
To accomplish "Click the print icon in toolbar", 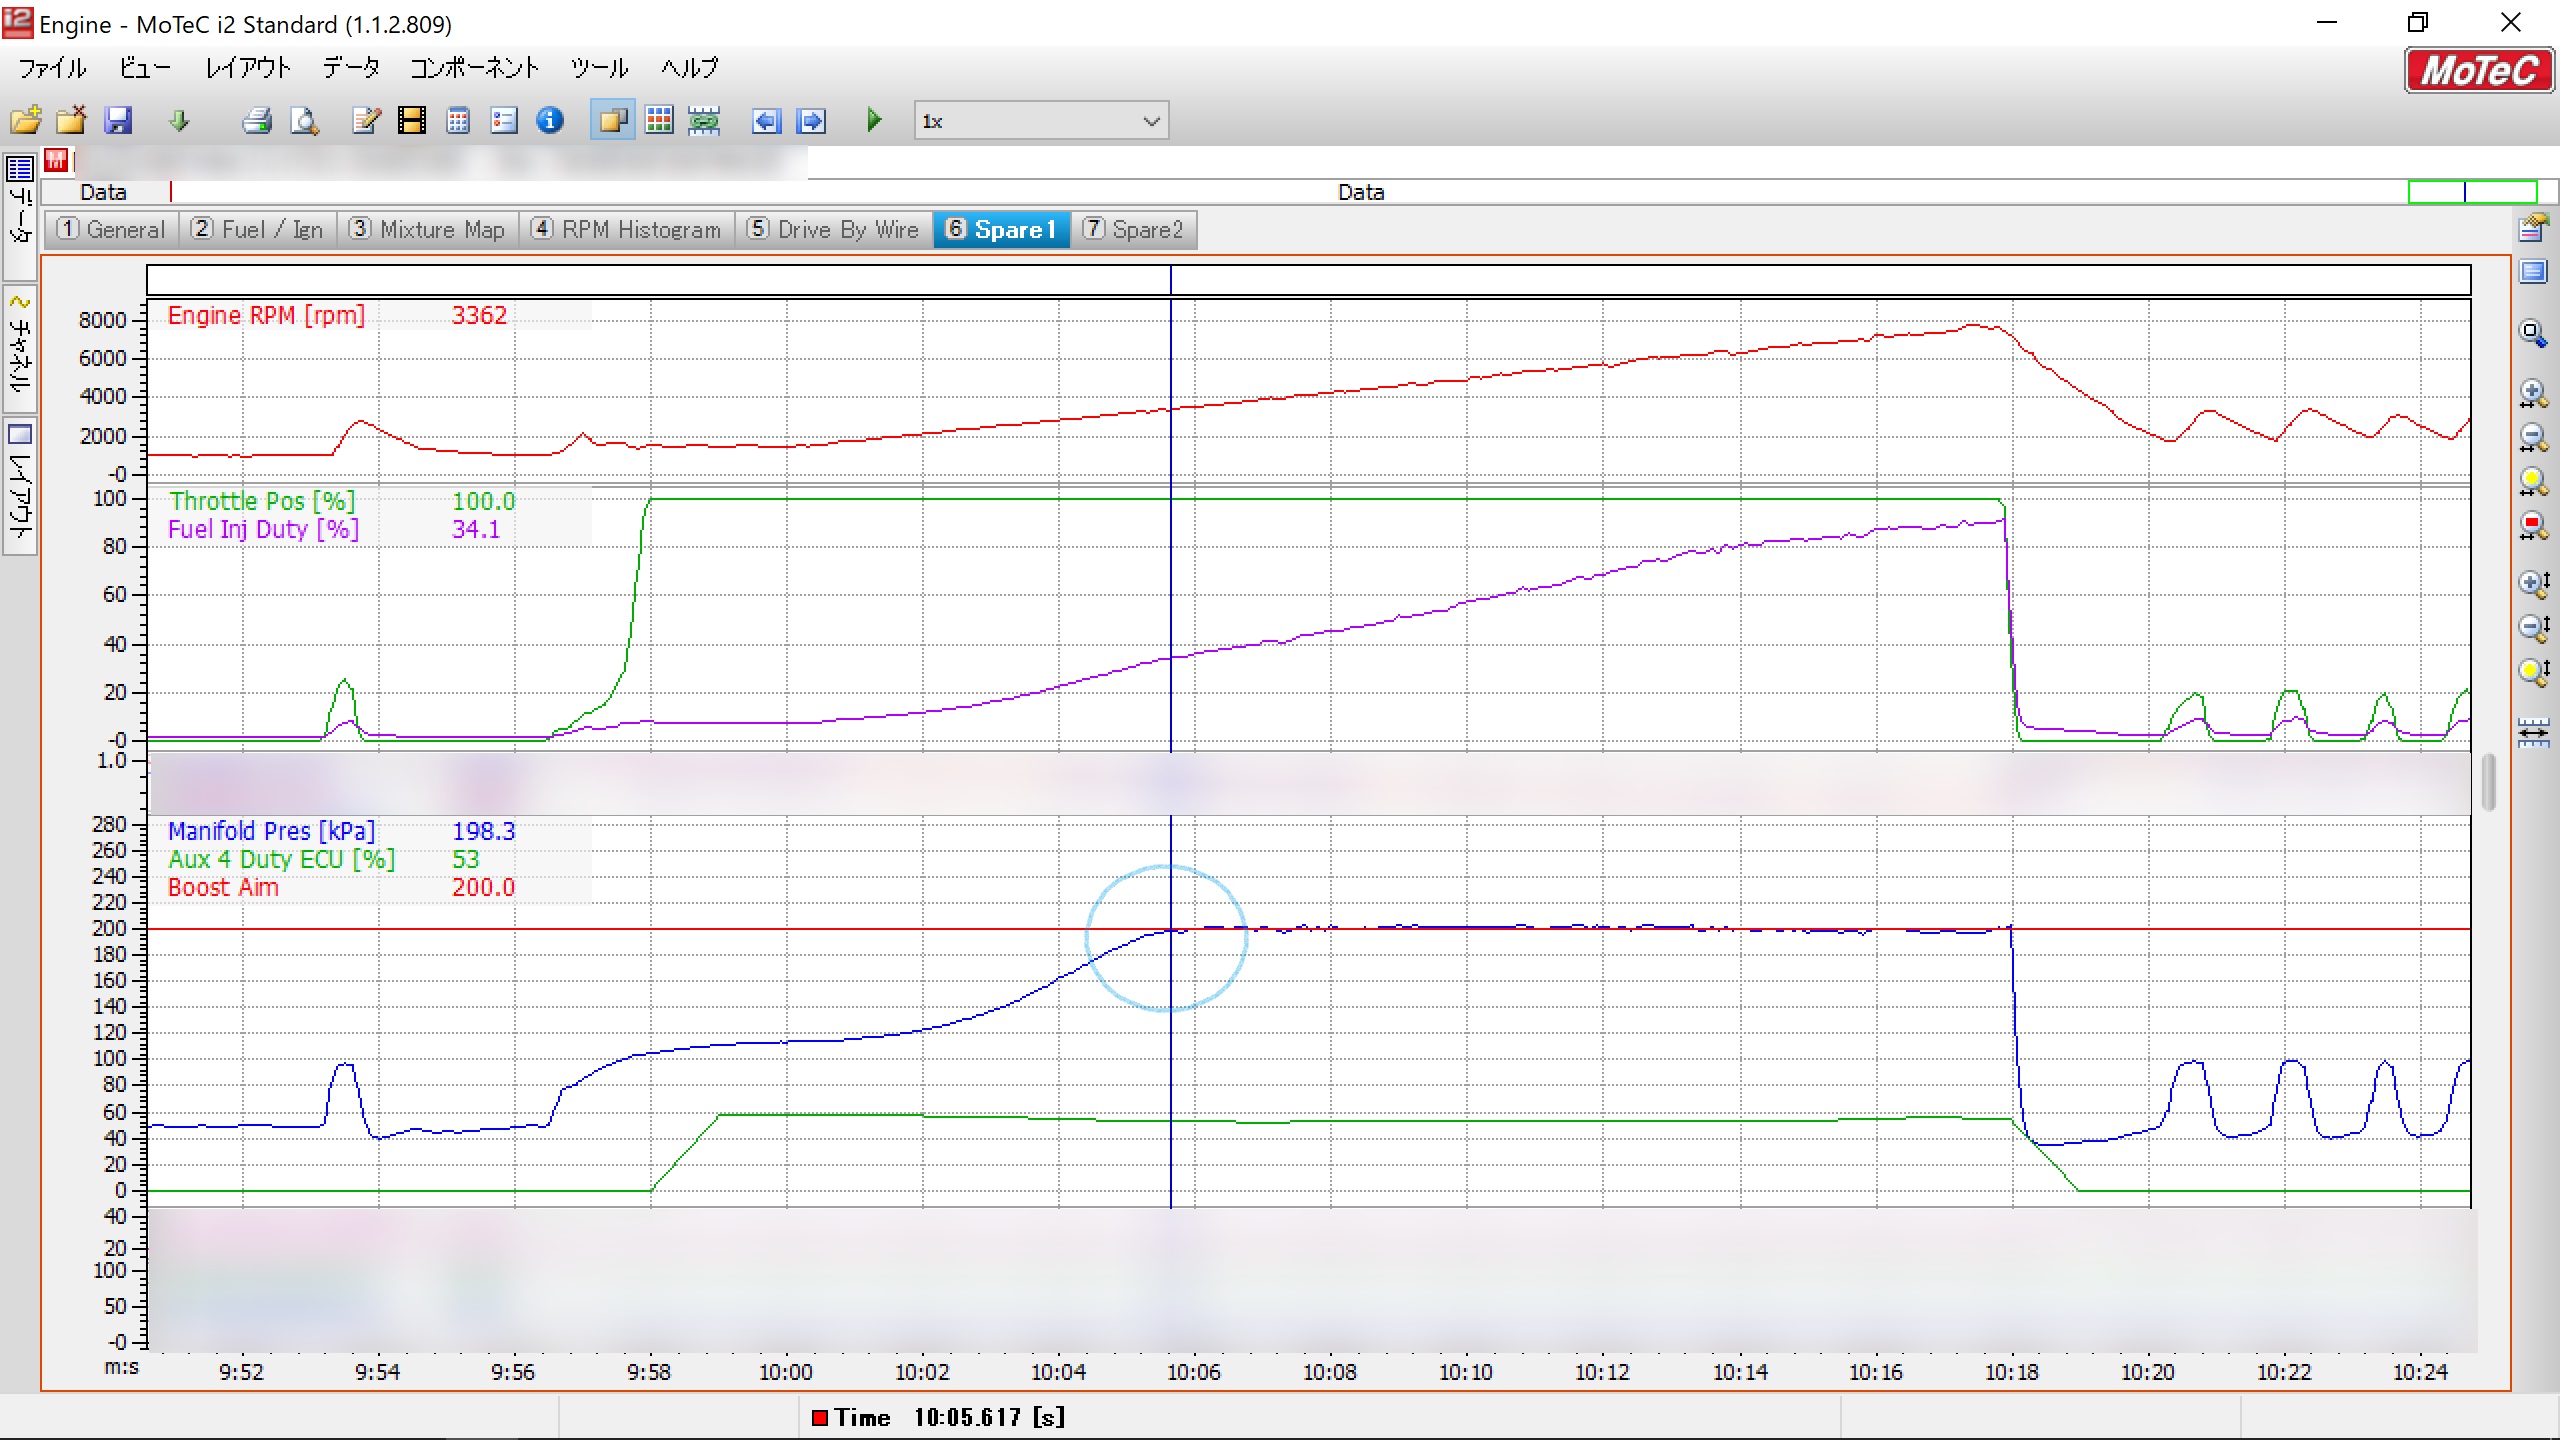I will click(x=257, y=121).
